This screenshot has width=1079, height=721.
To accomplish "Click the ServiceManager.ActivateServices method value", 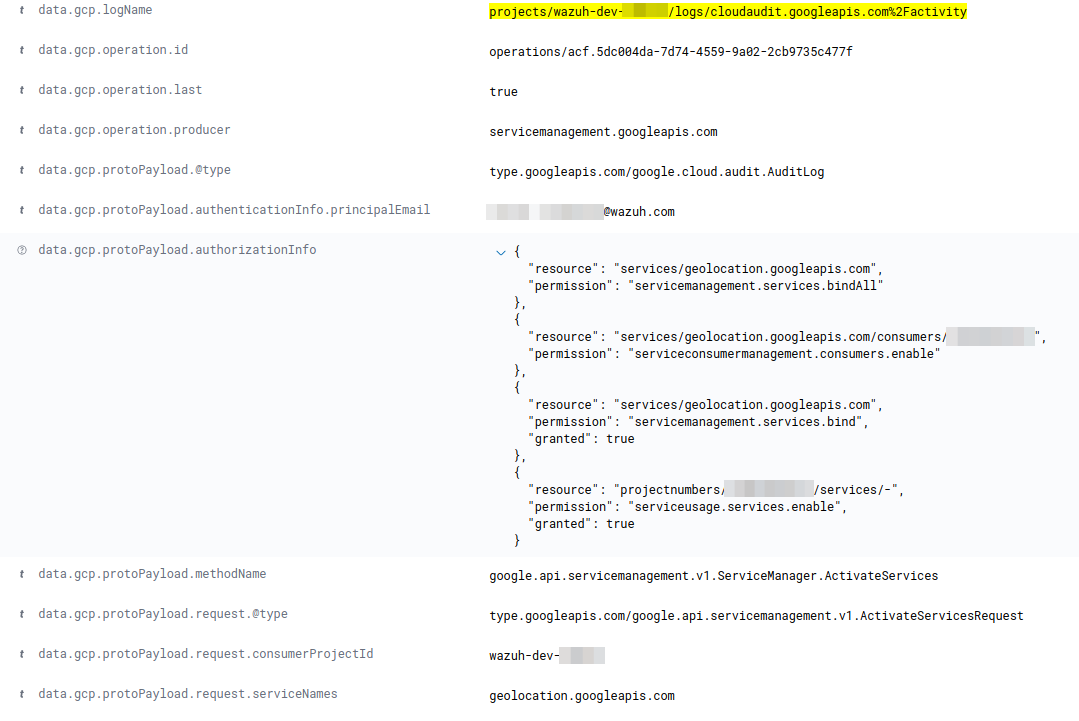I will click(x=714, y=576).
